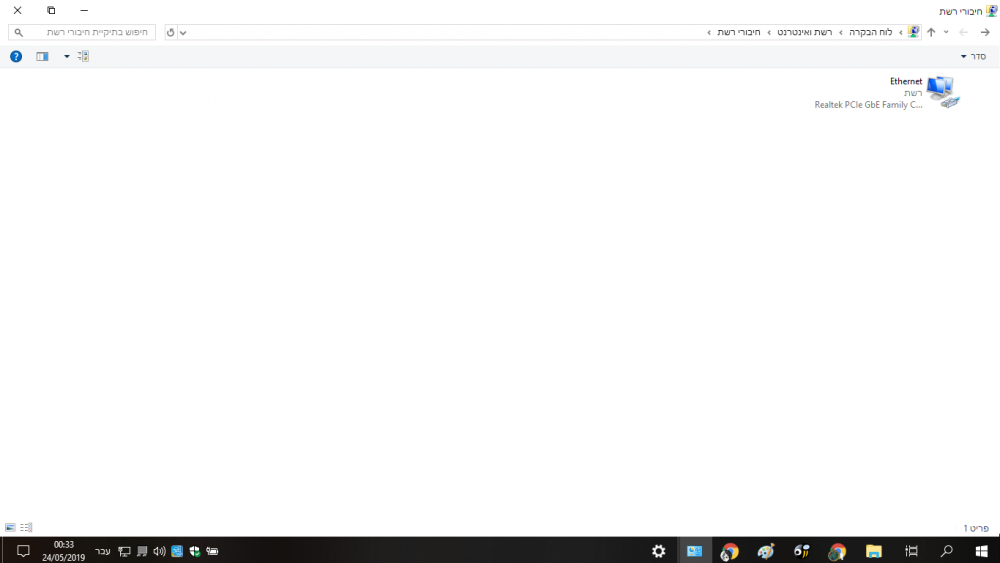Open Task View on taskbar
The image size is (1000, 563).
coord(911,551)
